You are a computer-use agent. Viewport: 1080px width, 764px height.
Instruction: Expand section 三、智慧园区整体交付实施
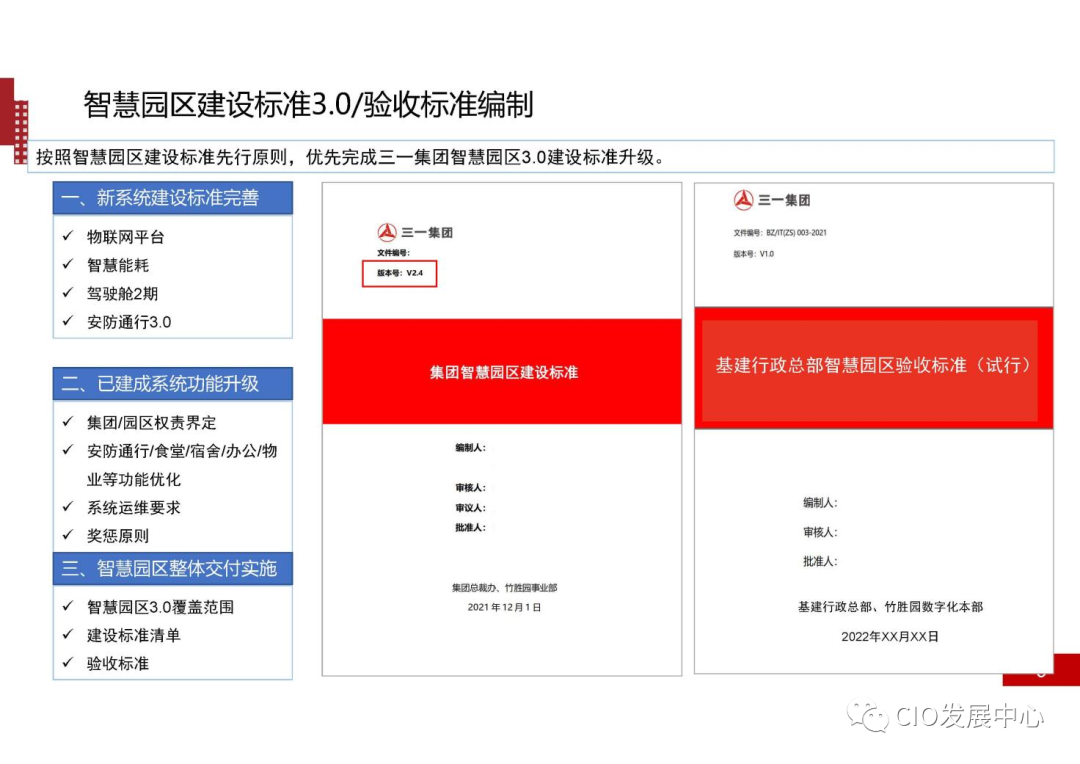172,569
